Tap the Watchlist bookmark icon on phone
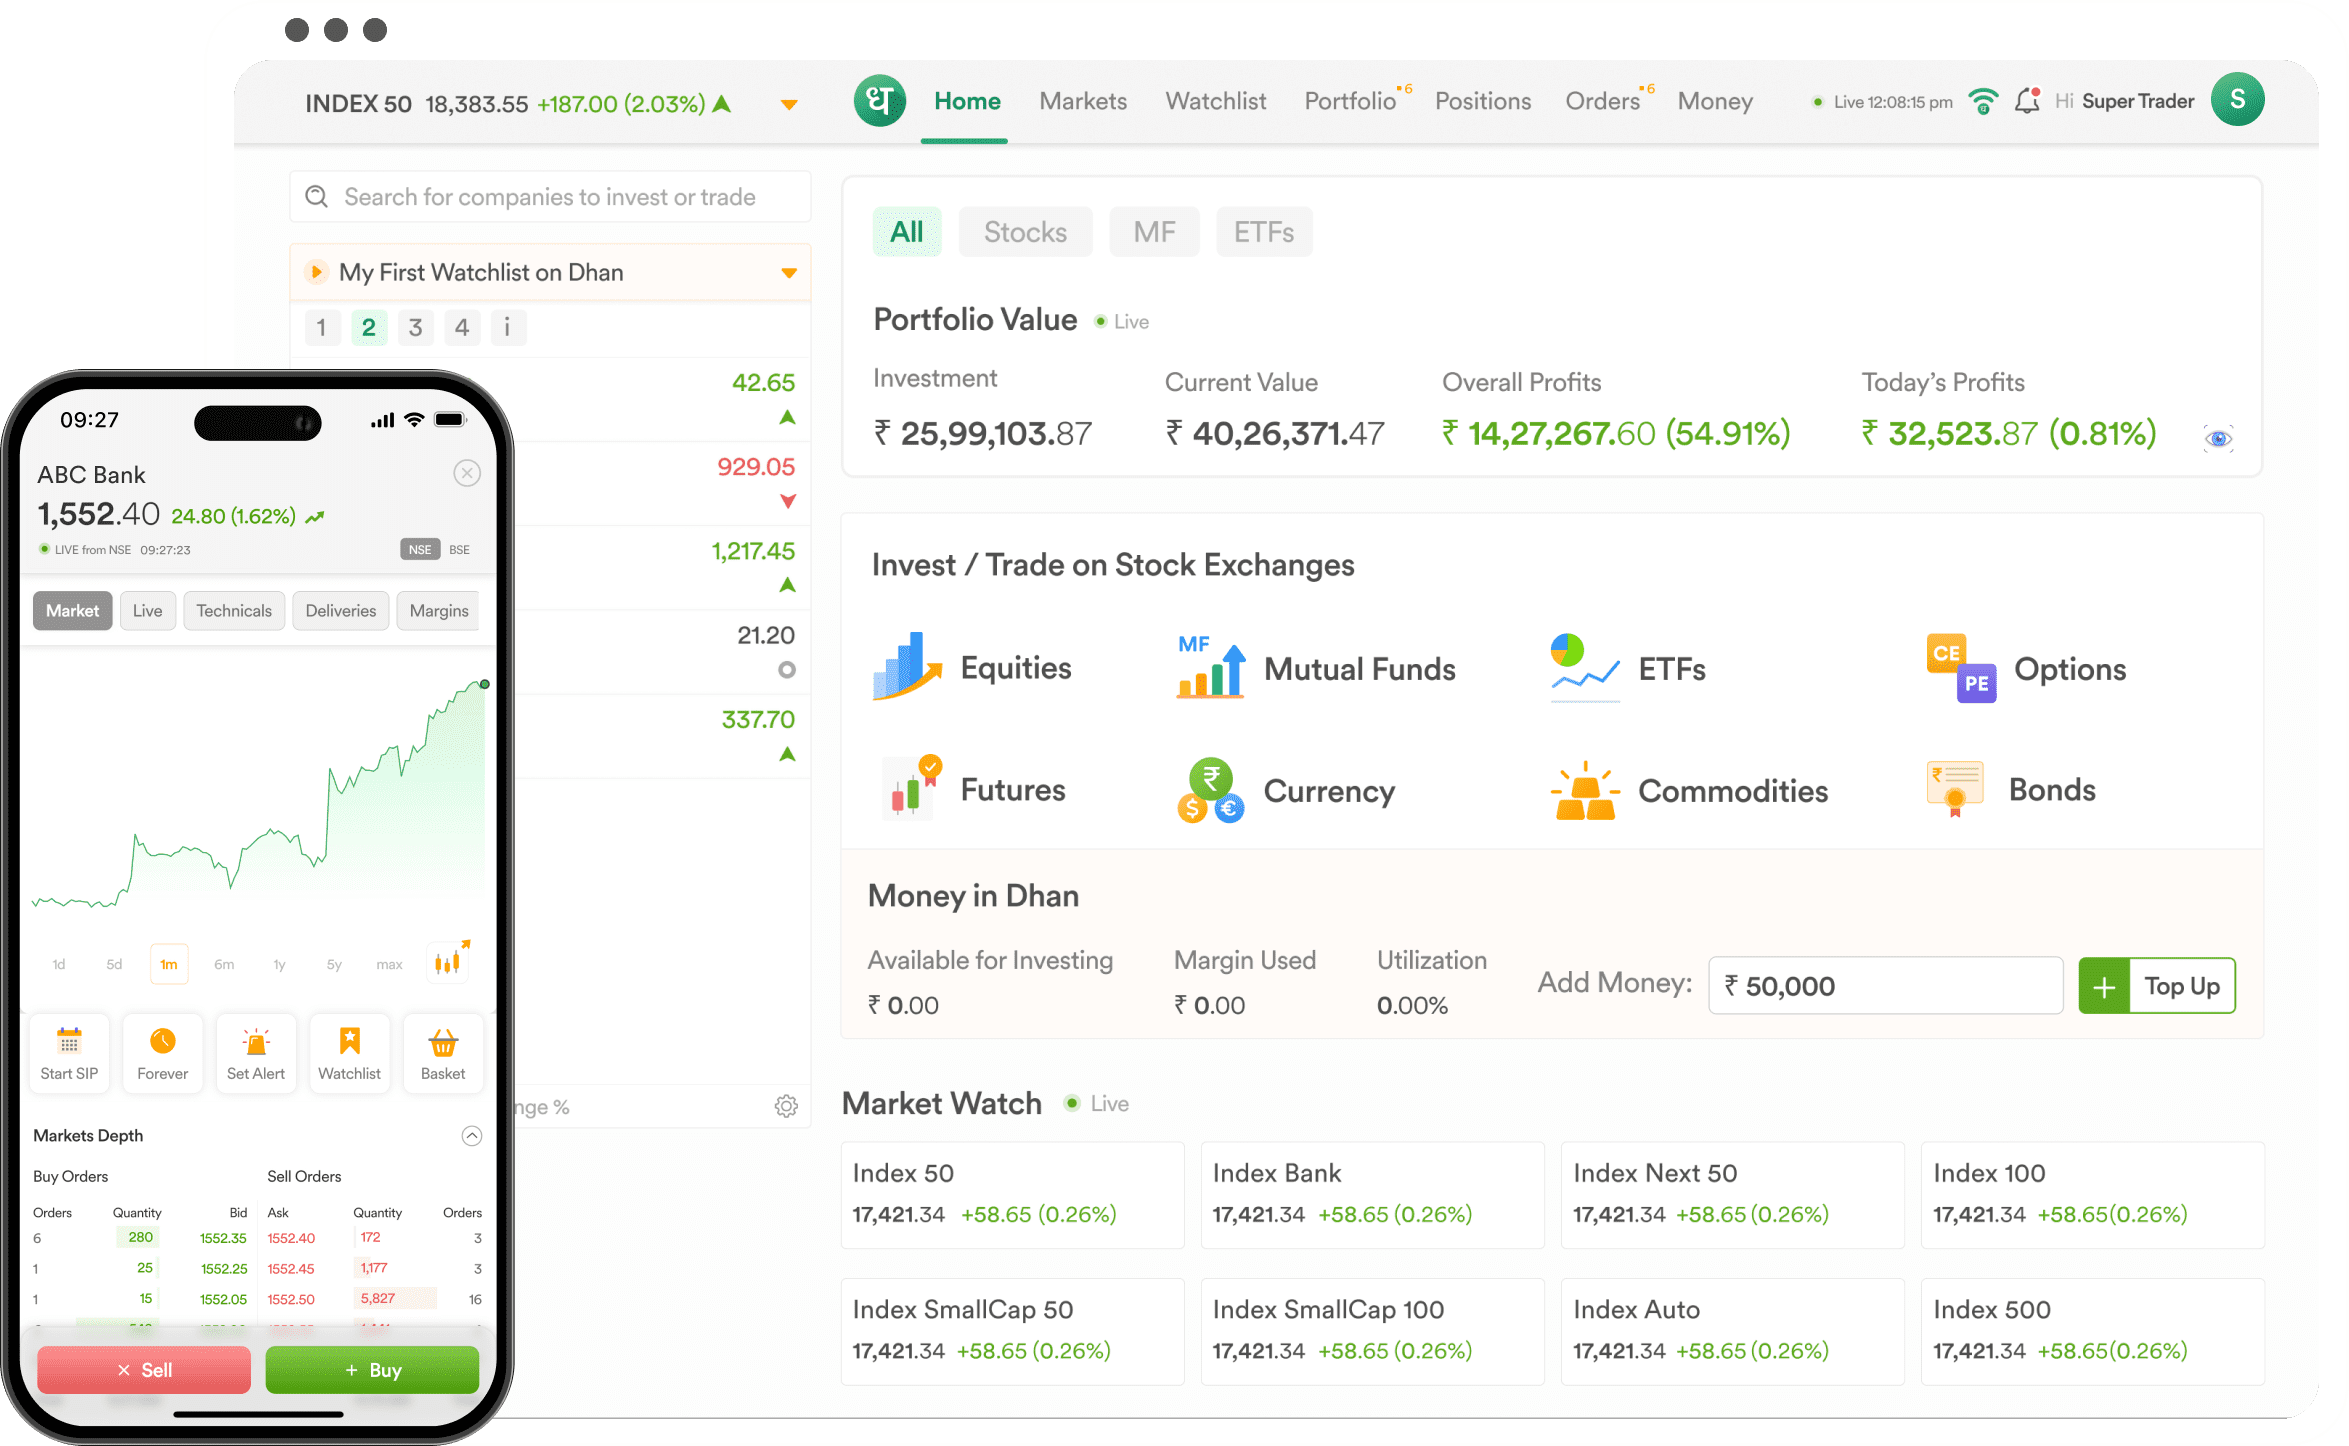 pos(349,1041)
